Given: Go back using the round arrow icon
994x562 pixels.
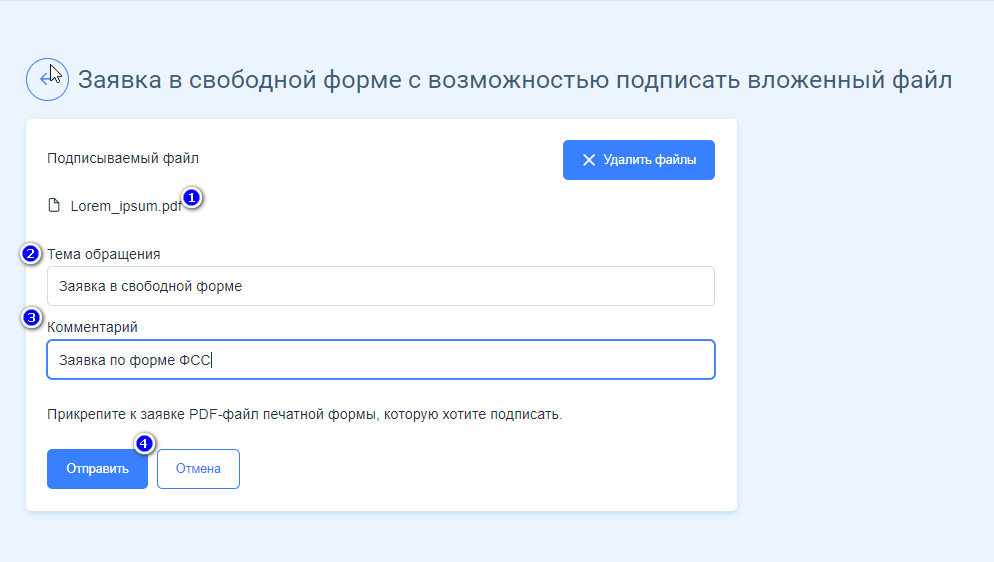Looking at the screenshot, I should pyautogui.click(x=48, y=79).
